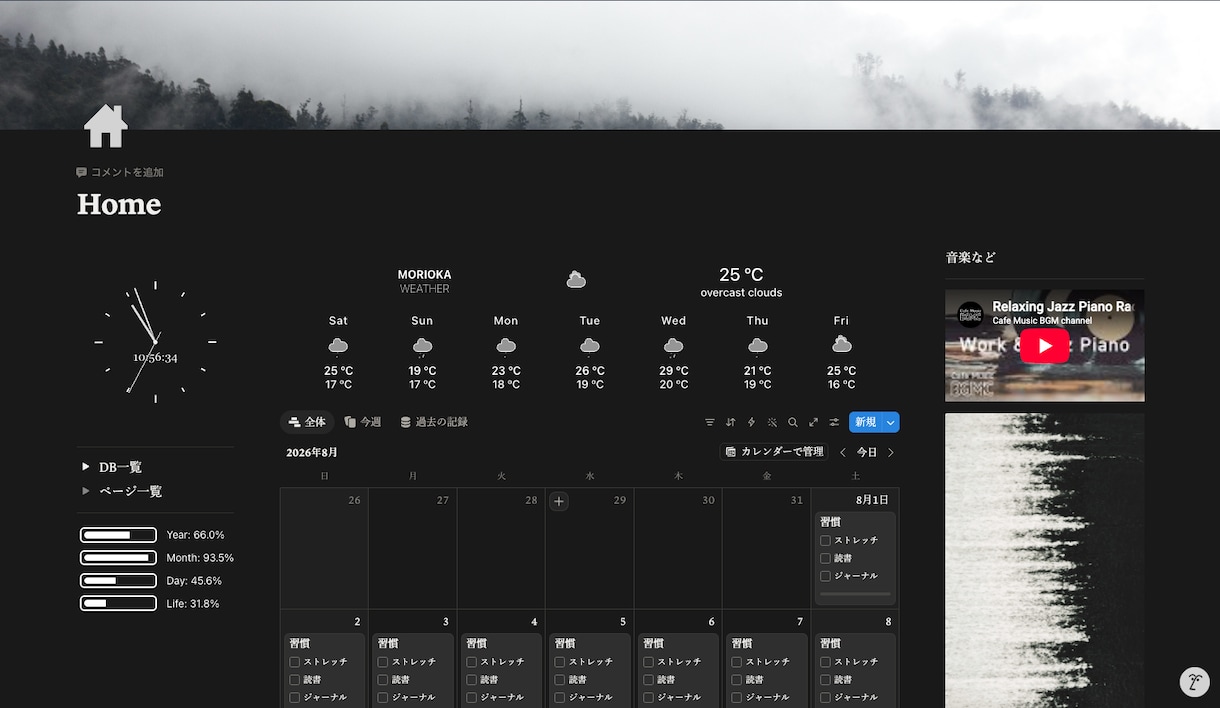Expand the DB一覧 toggle triangle
Viewport: 1220px width, 708px height.
coord(86,467)
